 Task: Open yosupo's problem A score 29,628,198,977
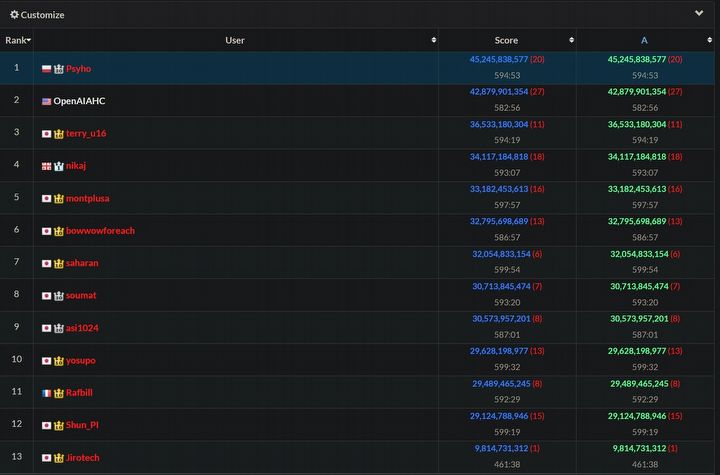[x=634, y=352]
